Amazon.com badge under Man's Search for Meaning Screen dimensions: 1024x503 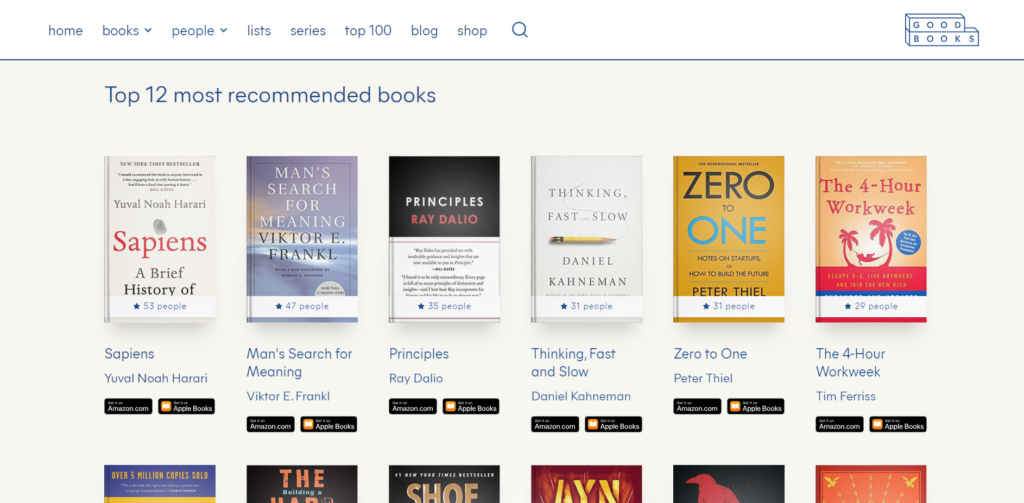pos(270,425)
